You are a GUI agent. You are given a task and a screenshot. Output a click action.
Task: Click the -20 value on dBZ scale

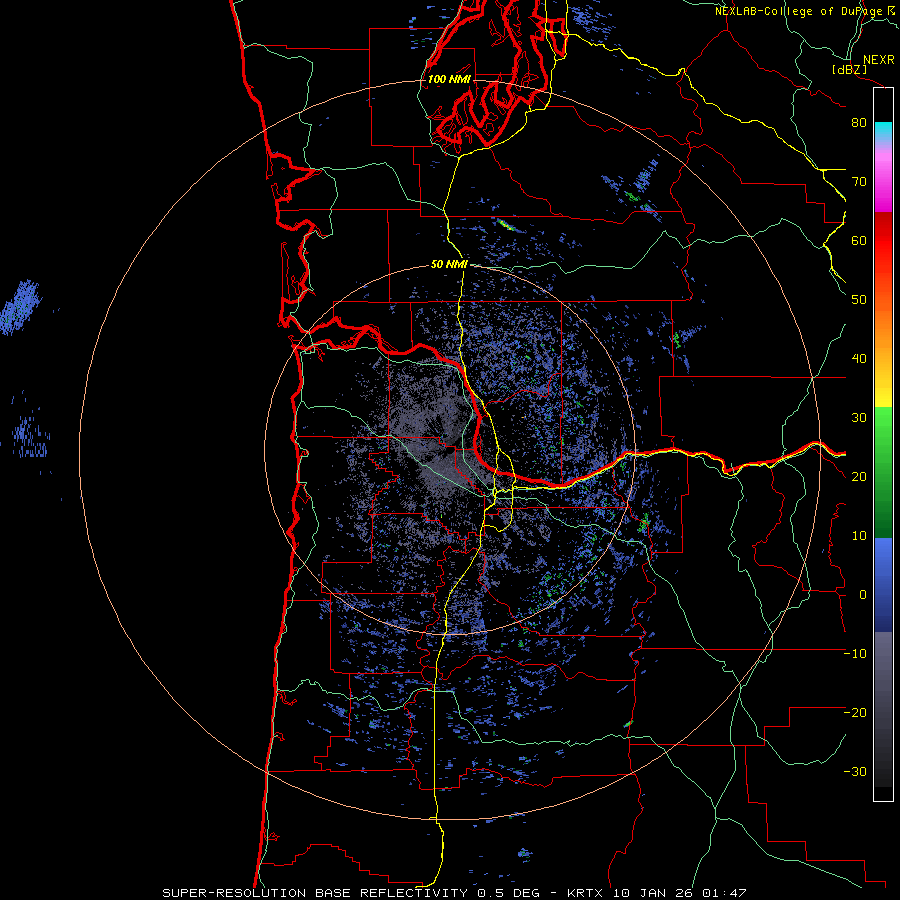[x=855, y=712]
